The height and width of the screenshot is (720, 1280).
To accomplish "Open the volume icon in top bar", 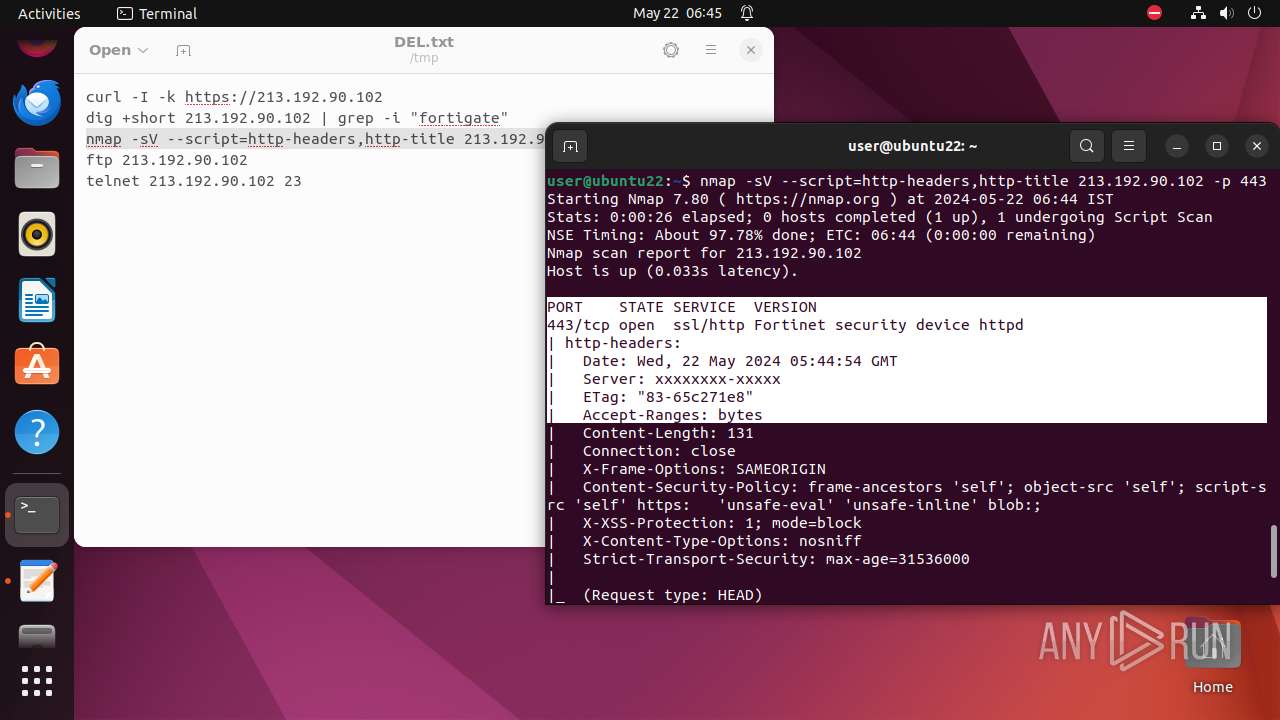I will pos(1226,13).
